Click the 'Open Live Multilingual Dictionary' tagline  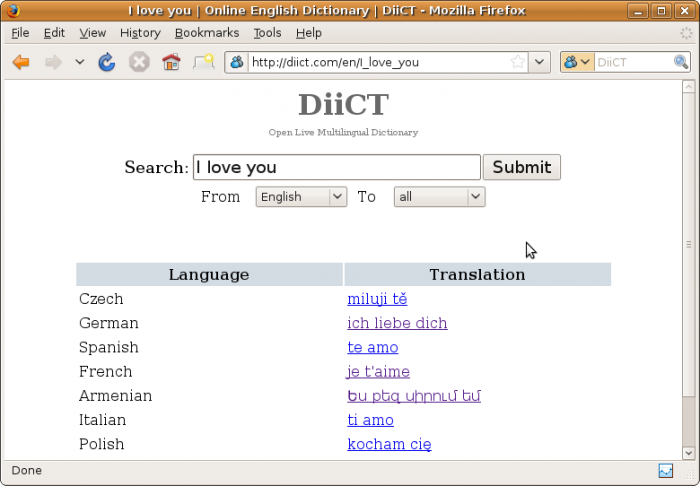pyautogui.click(x=343, y=133)
